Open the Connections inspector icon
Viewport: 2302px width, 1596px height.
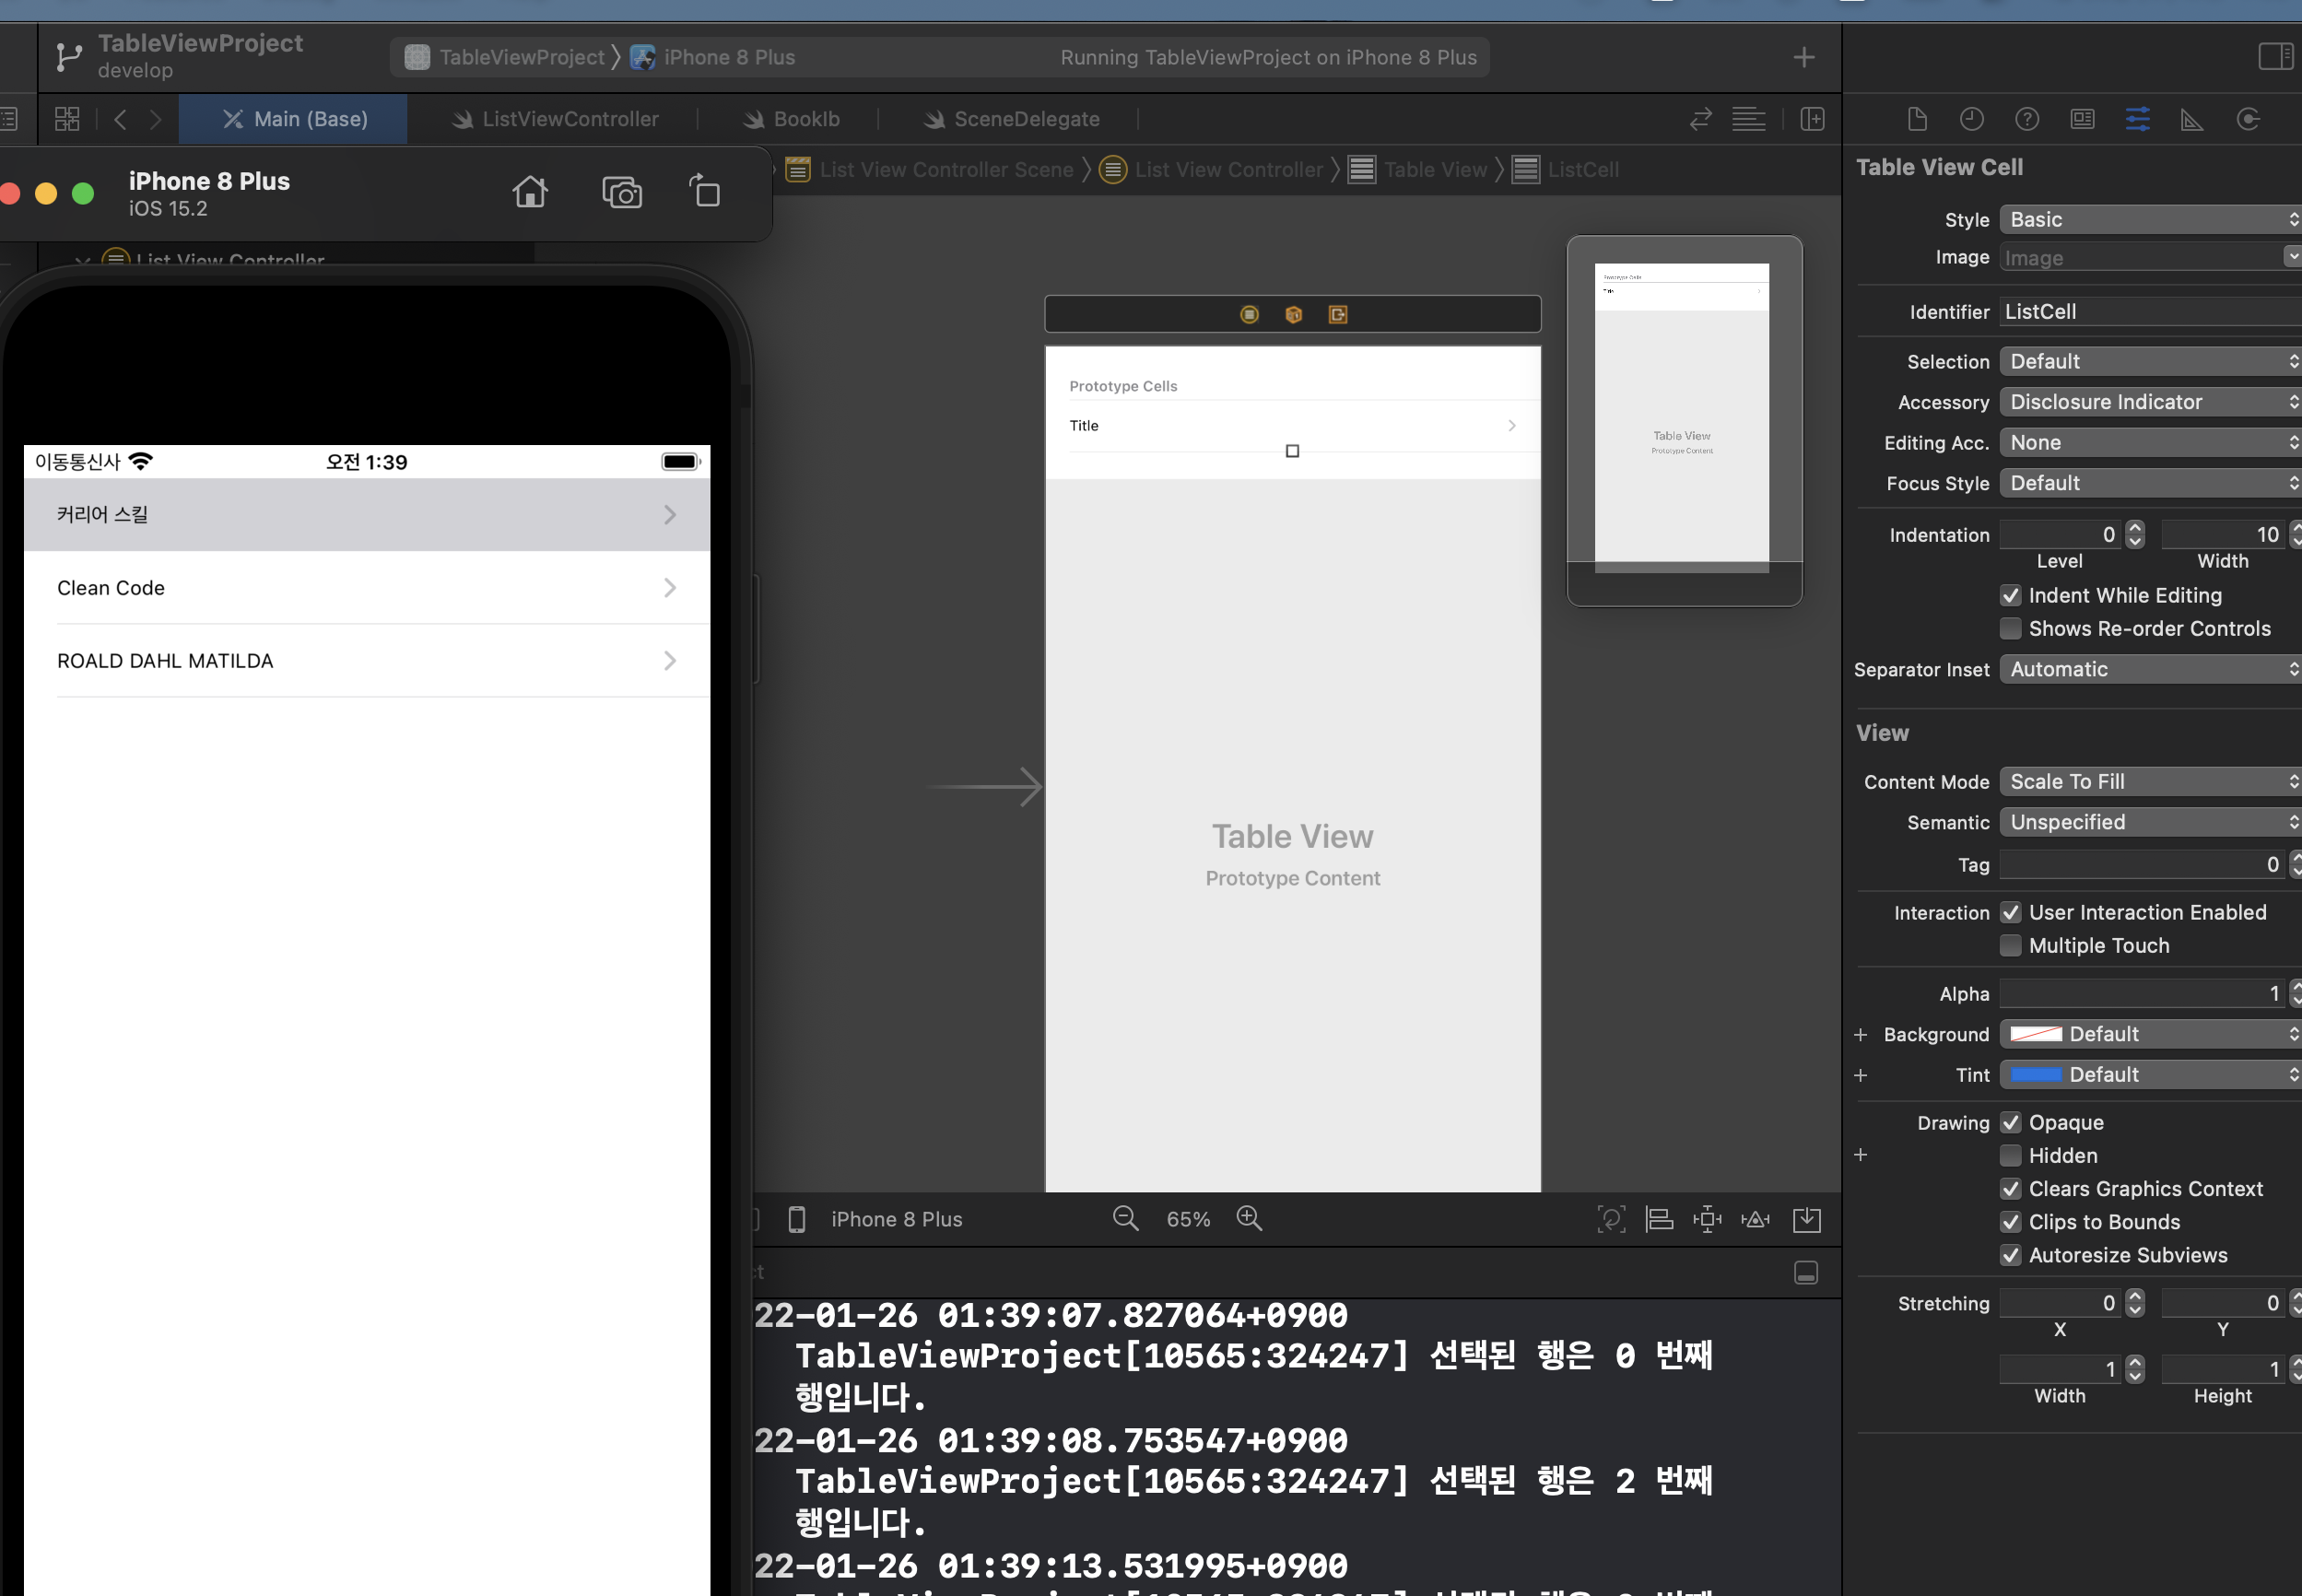[x=2247, y=120]
